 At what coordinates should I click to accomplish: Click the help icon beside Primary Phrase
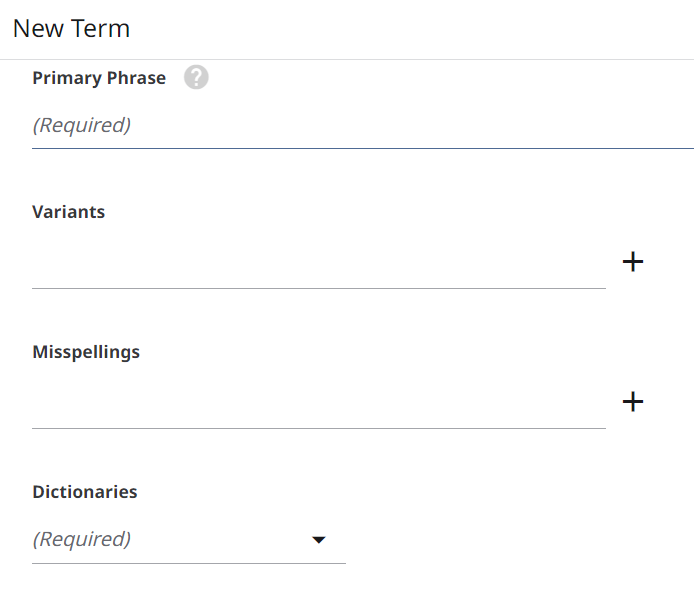point(196,78)
